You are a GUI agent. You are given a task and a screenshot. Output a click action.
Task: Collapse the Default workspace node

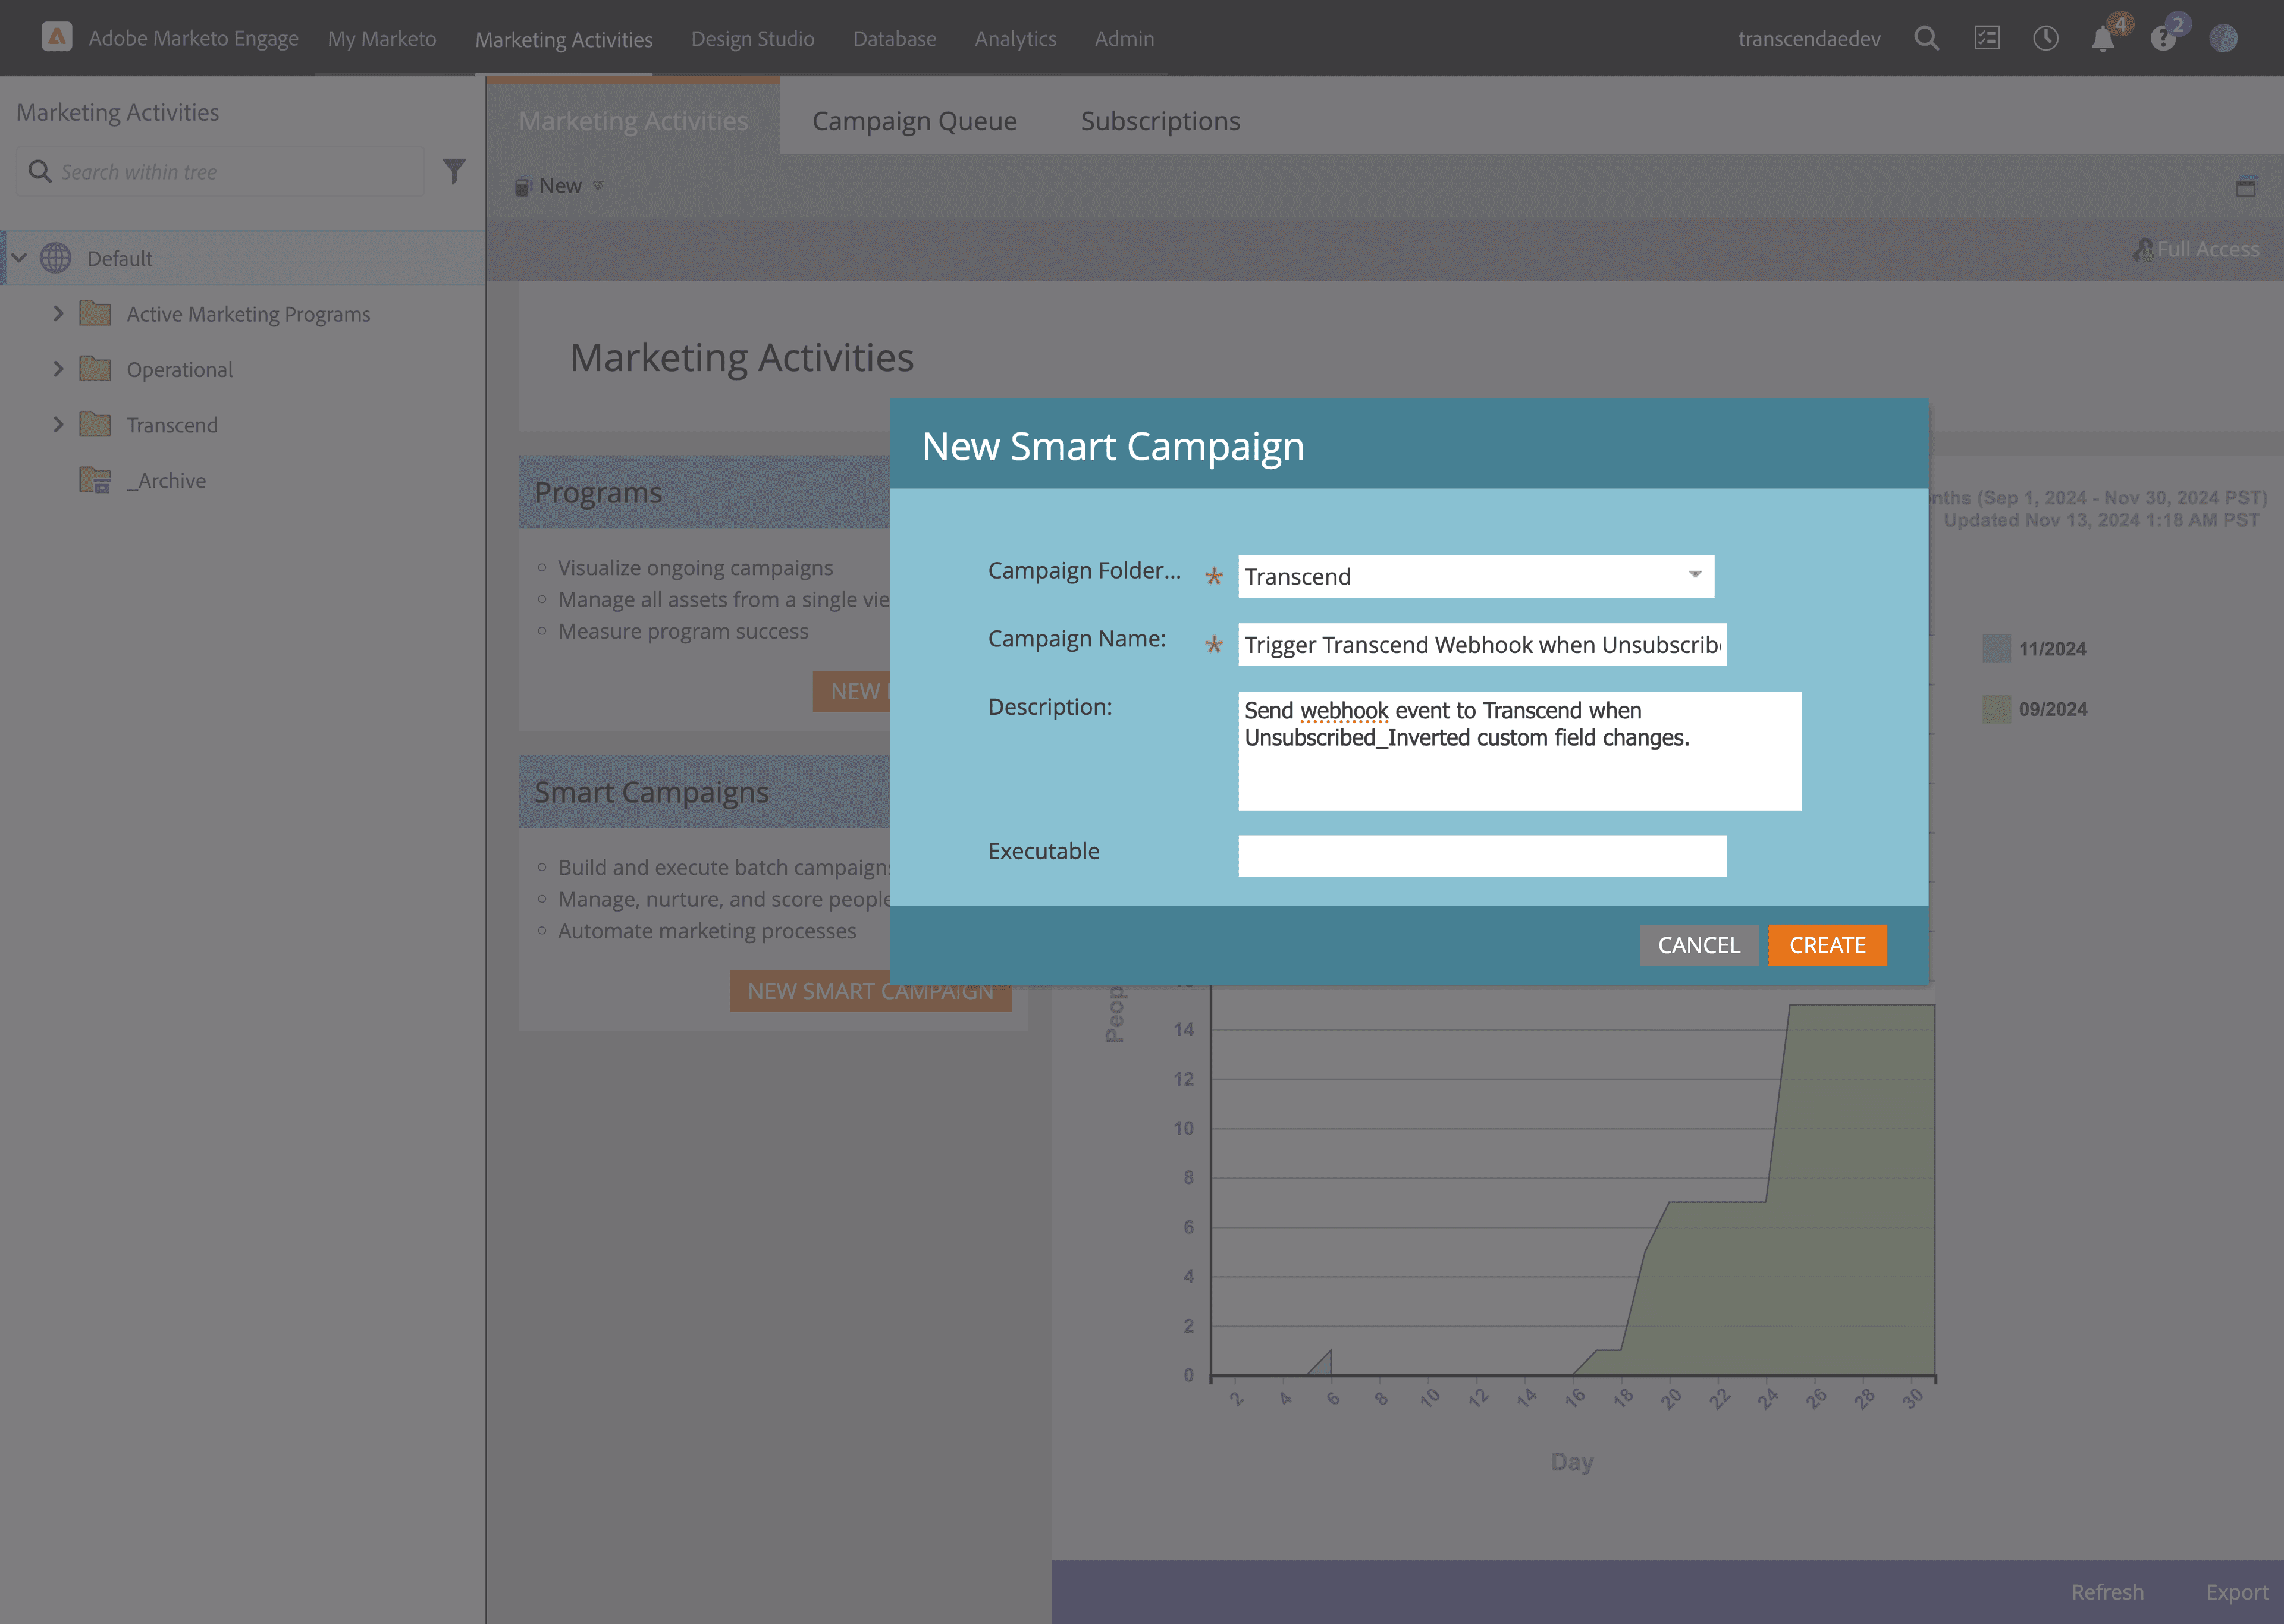point(19,257)
